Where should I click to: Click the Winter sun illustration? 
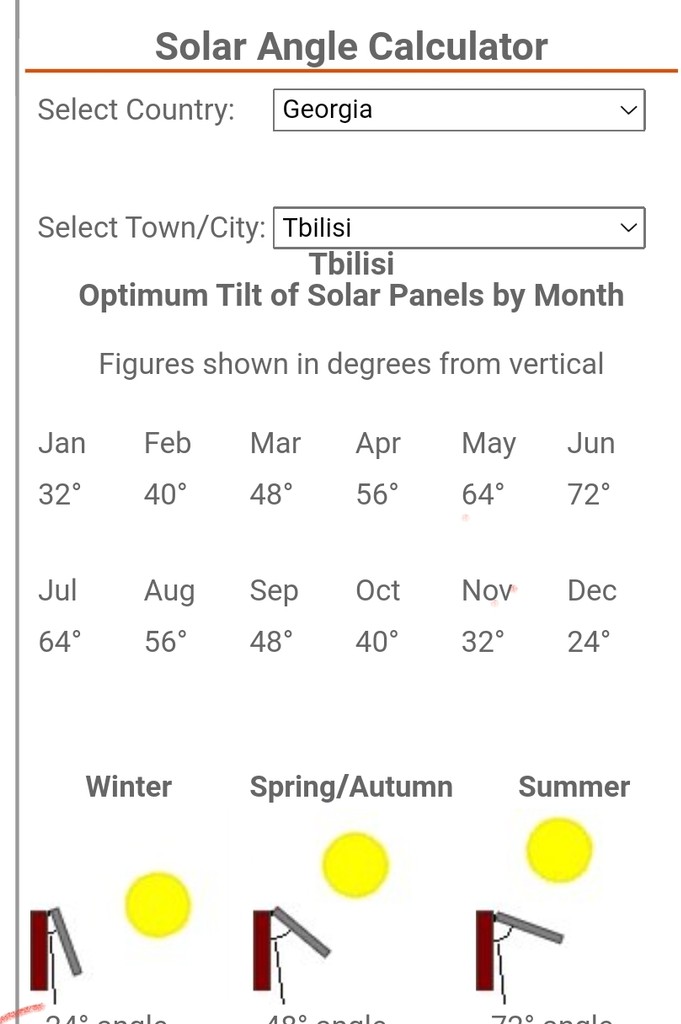[x=158, y=904]
